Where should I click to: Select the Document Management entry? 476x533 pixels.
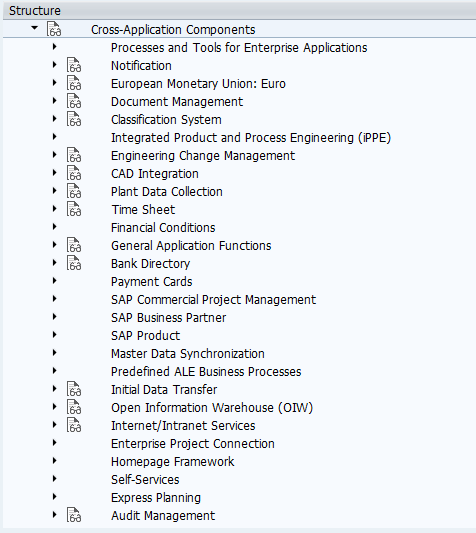pos(177,102)
